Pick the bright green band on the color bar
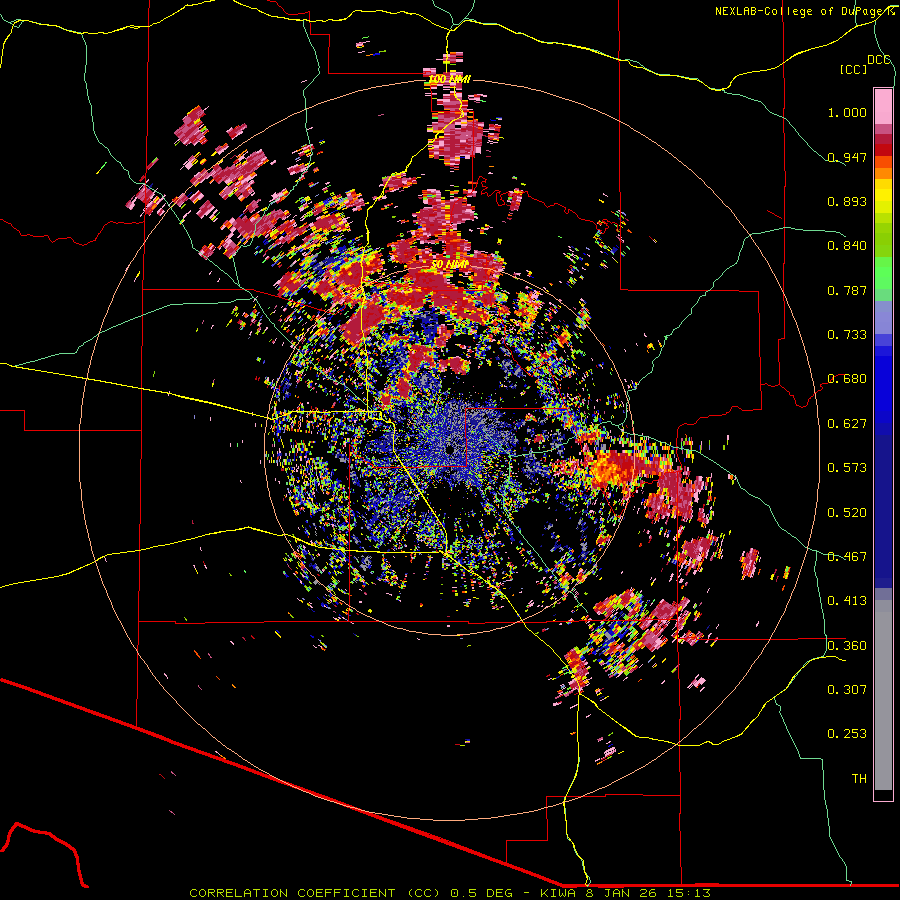The image size is (900, 900). click(x=883, y=272)
